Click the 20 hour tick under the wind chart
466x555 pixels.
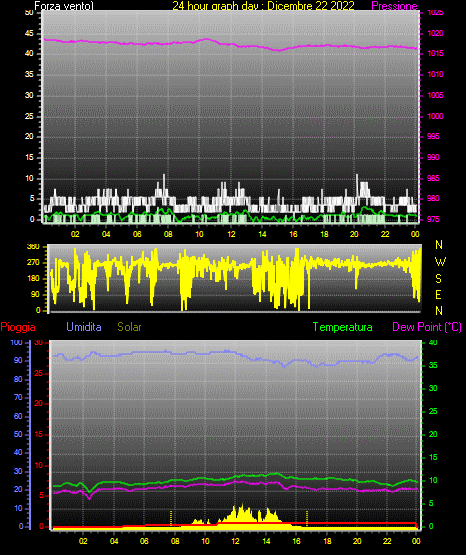(354, 234)
